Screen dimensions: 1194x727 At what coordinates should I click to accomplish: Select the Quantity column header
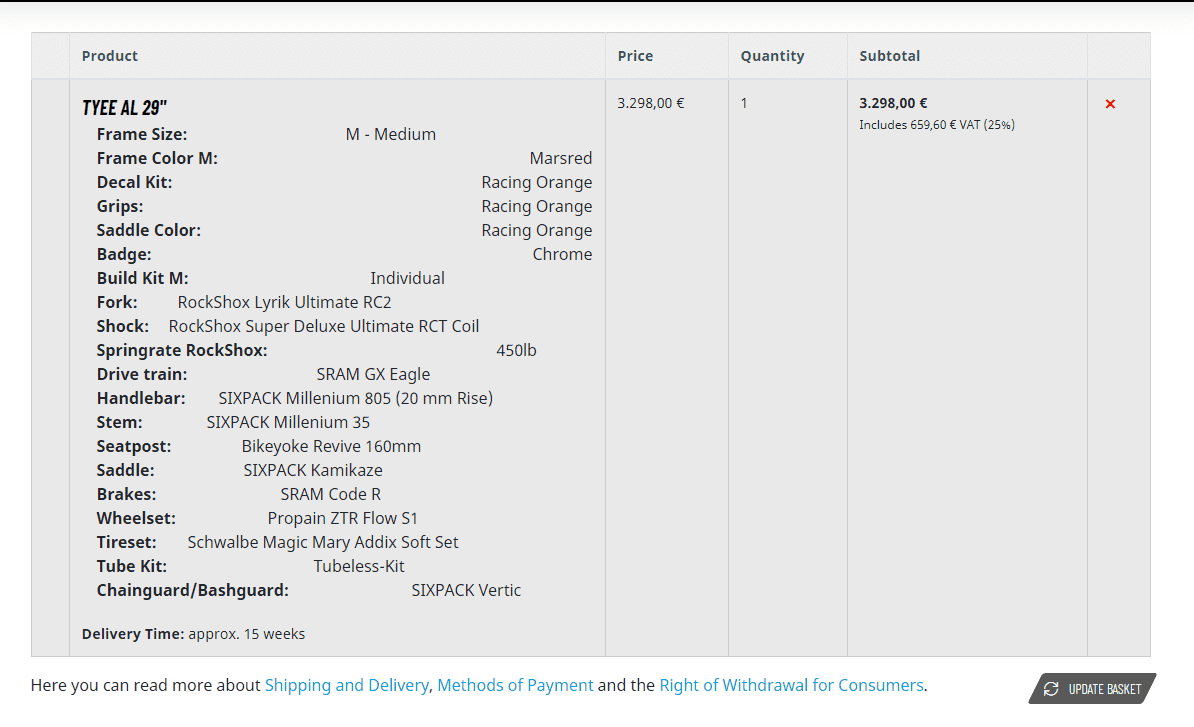point(772,56)
